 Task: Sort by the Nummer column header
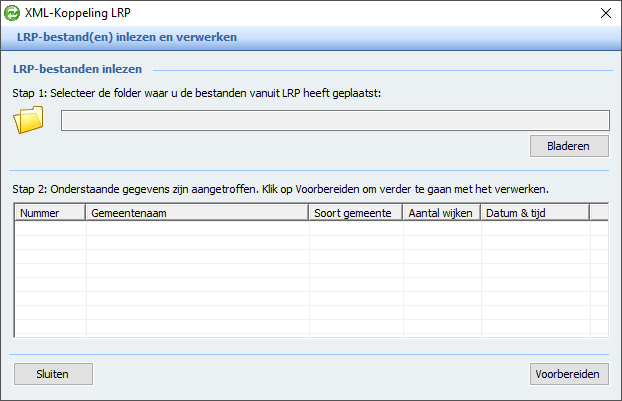click(50, 213)
